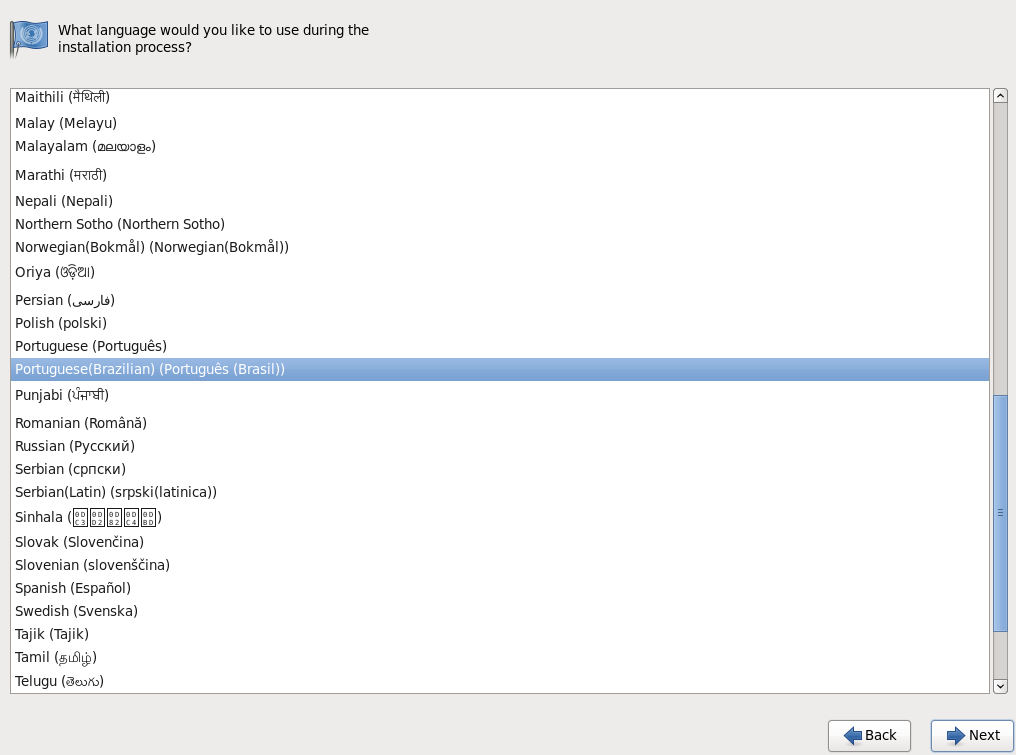This screenshot has width=1016, height=755.
Task: Select the Romanian (Română) entry
Action: coord(81,423)
